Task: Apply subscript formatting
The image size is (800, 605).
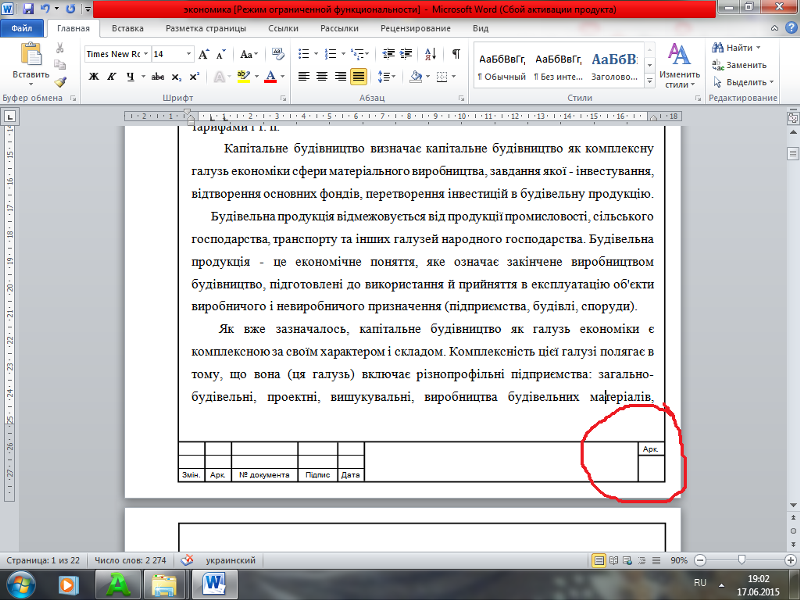Action: (x=176, y=76)
